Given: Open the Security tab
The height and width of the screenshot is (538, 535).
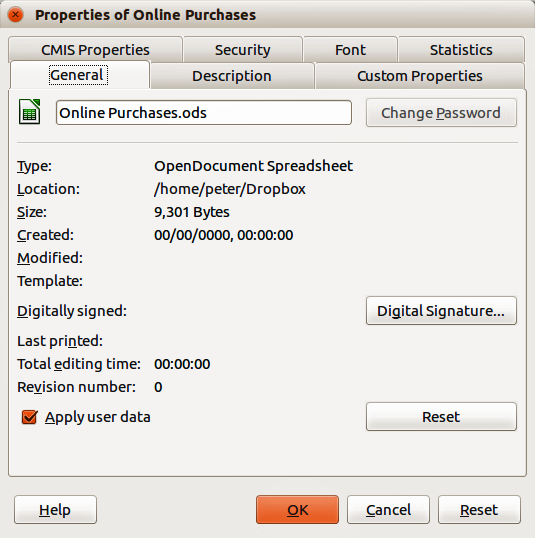Looking at the screenshot, I should (243, 50).
